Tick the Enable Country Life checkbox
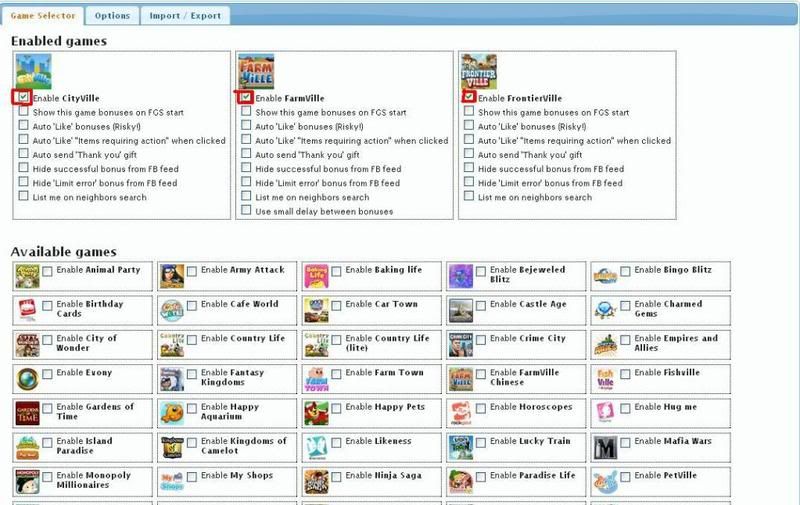800x505 pixels. (x=192, y=340)
